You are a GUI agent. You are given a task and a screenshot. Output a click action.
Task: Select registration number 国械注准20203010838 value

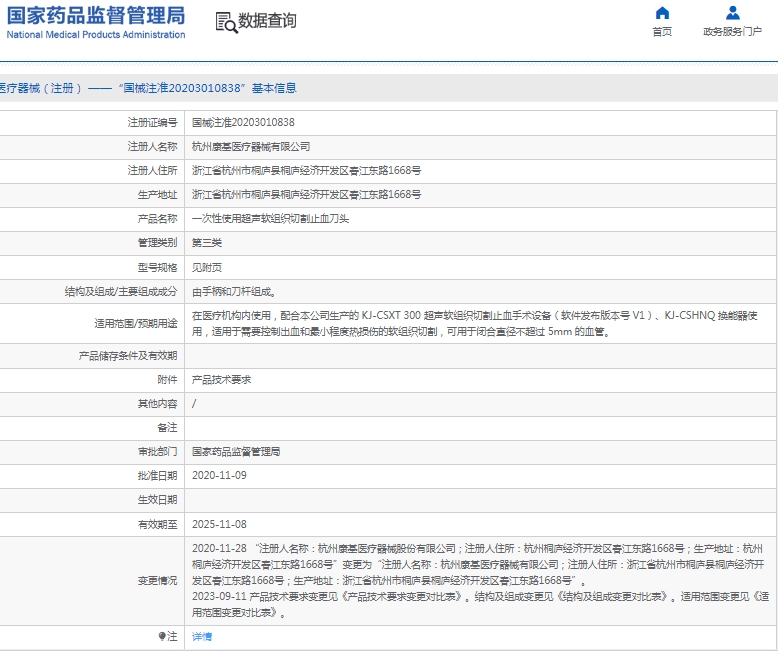[x=243, y=122]
